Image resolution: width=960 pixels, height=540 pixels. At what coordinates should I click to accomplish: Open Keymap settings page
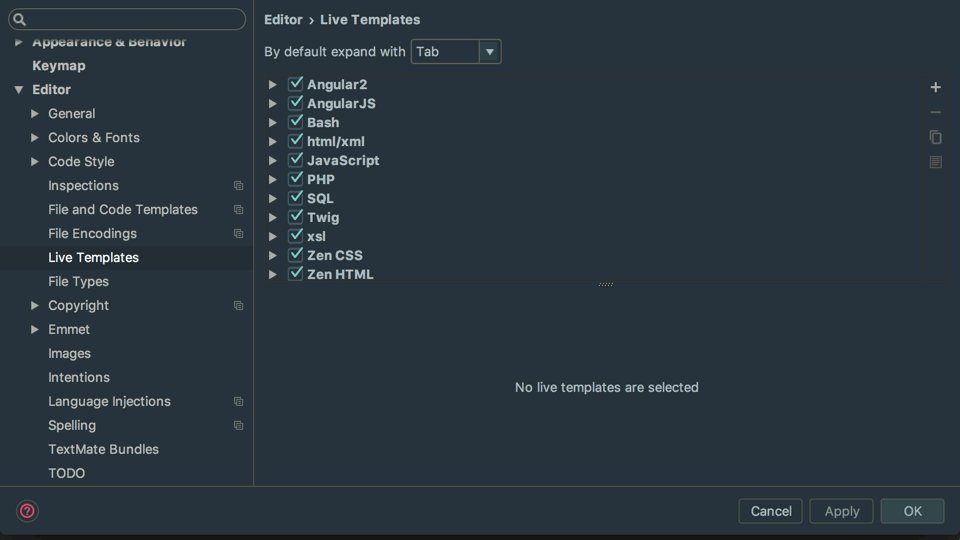[59, 66]
